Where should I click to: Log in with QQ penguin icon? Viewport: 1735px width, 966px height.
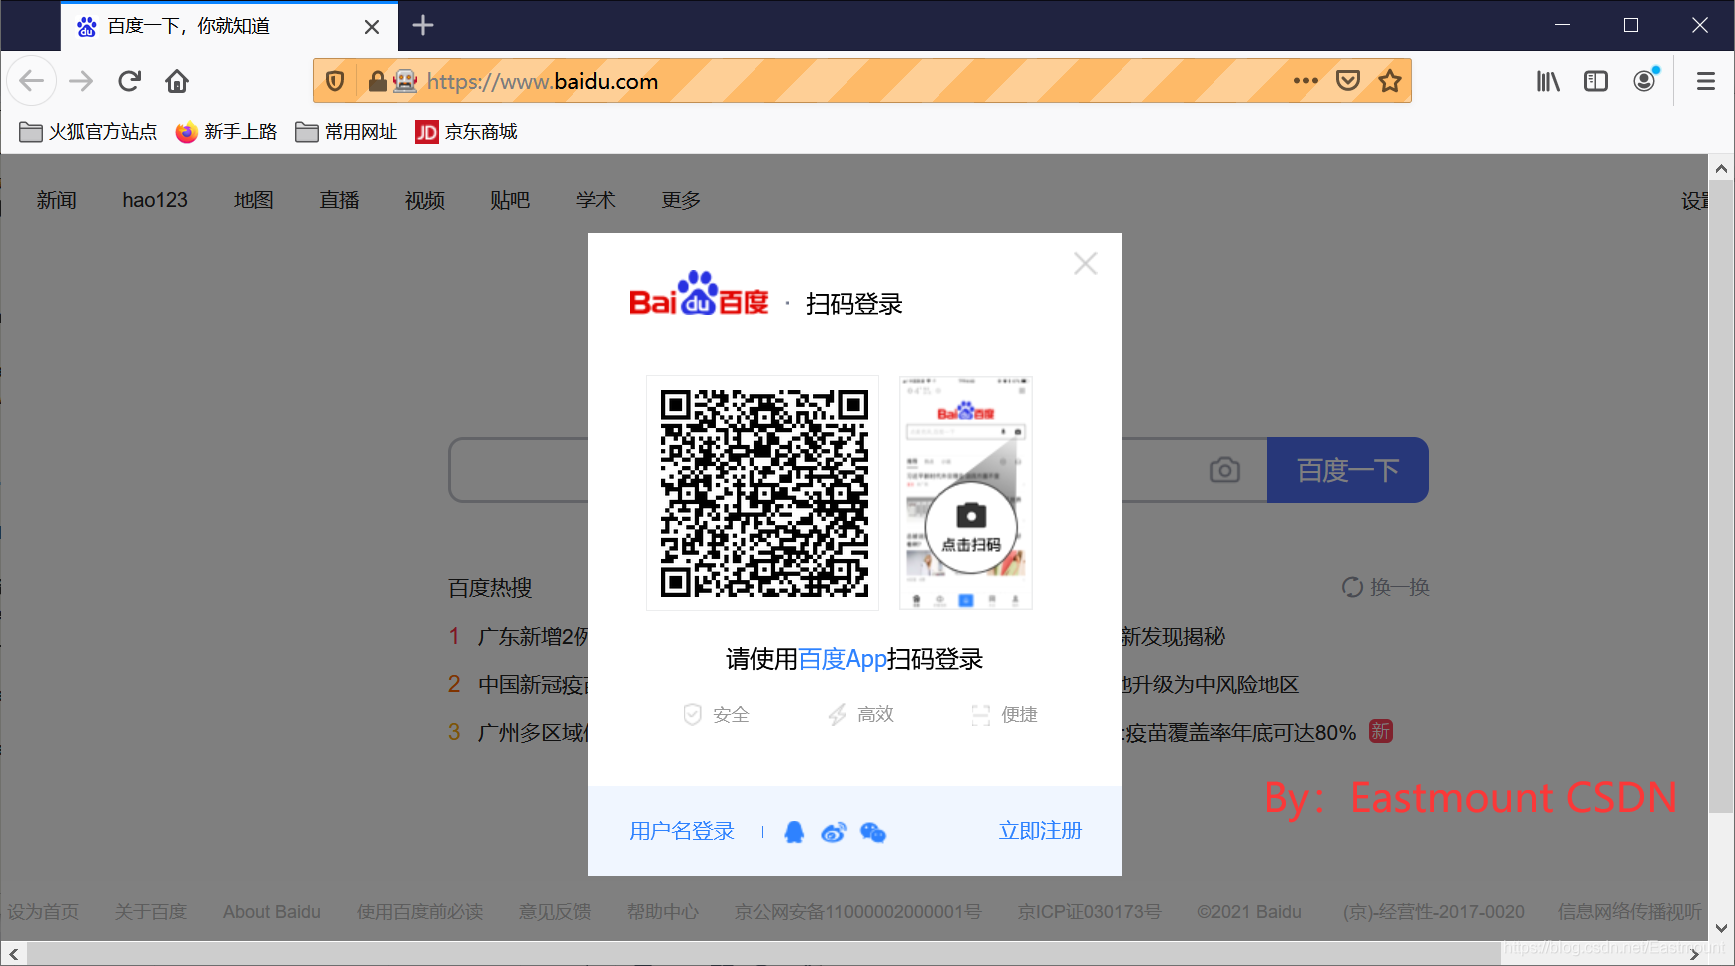tap(794, 832)
